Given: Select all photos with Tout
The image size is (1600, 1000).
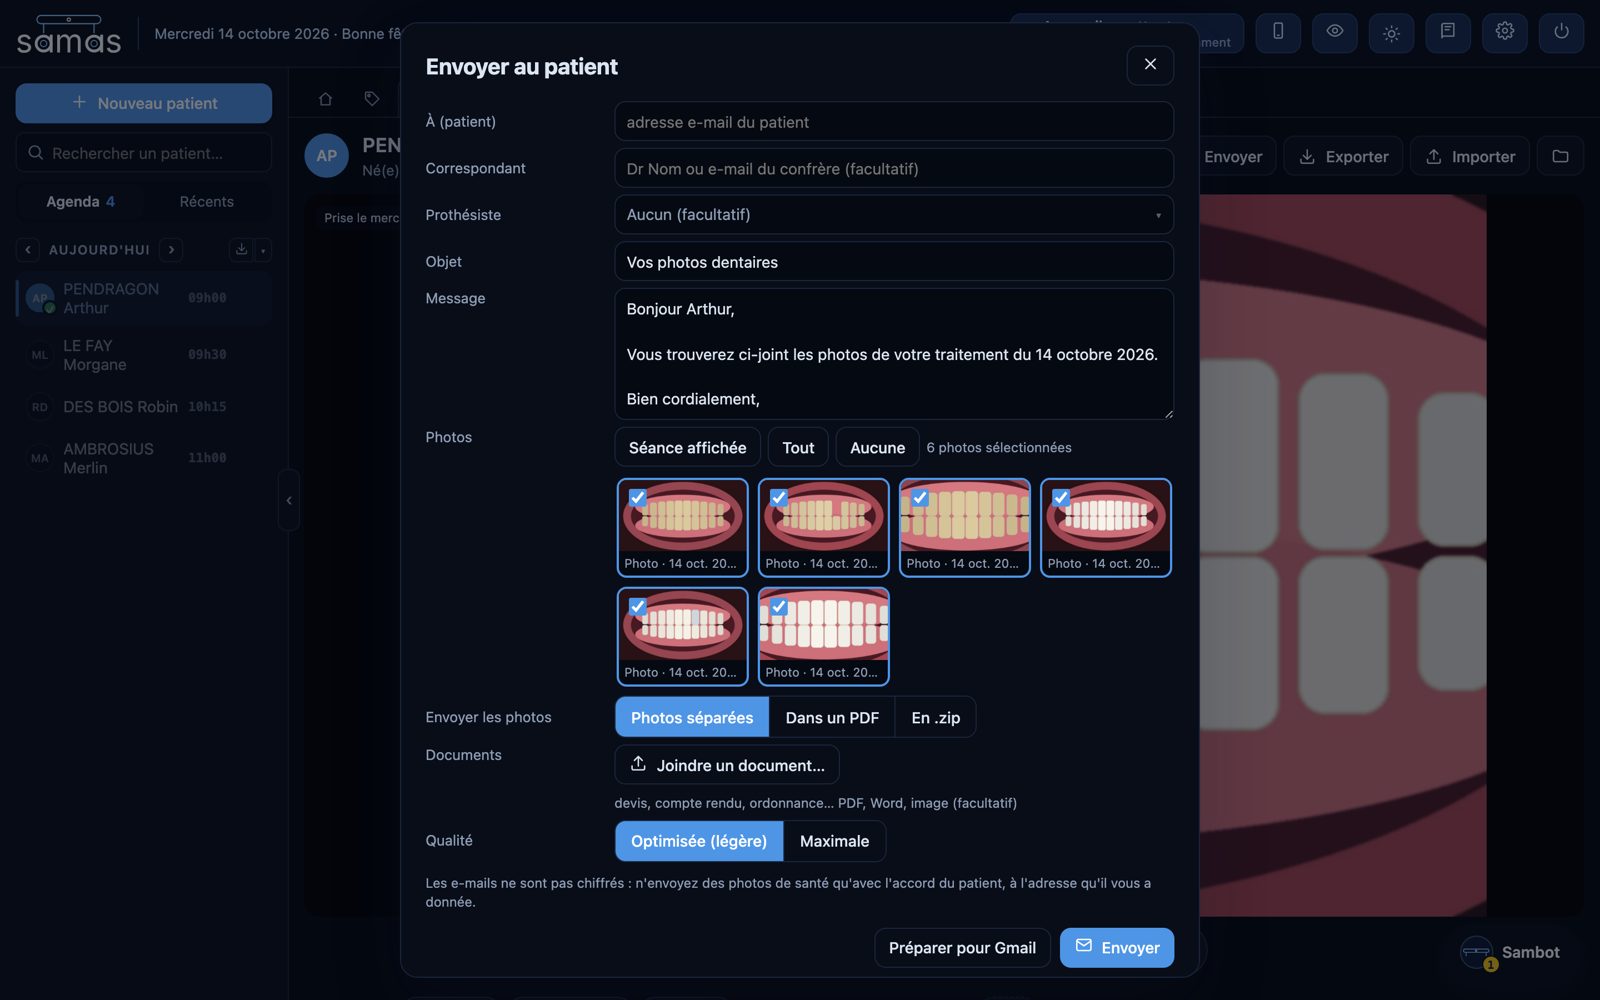Looking at the screenshot, I should (x=798, y=448).
